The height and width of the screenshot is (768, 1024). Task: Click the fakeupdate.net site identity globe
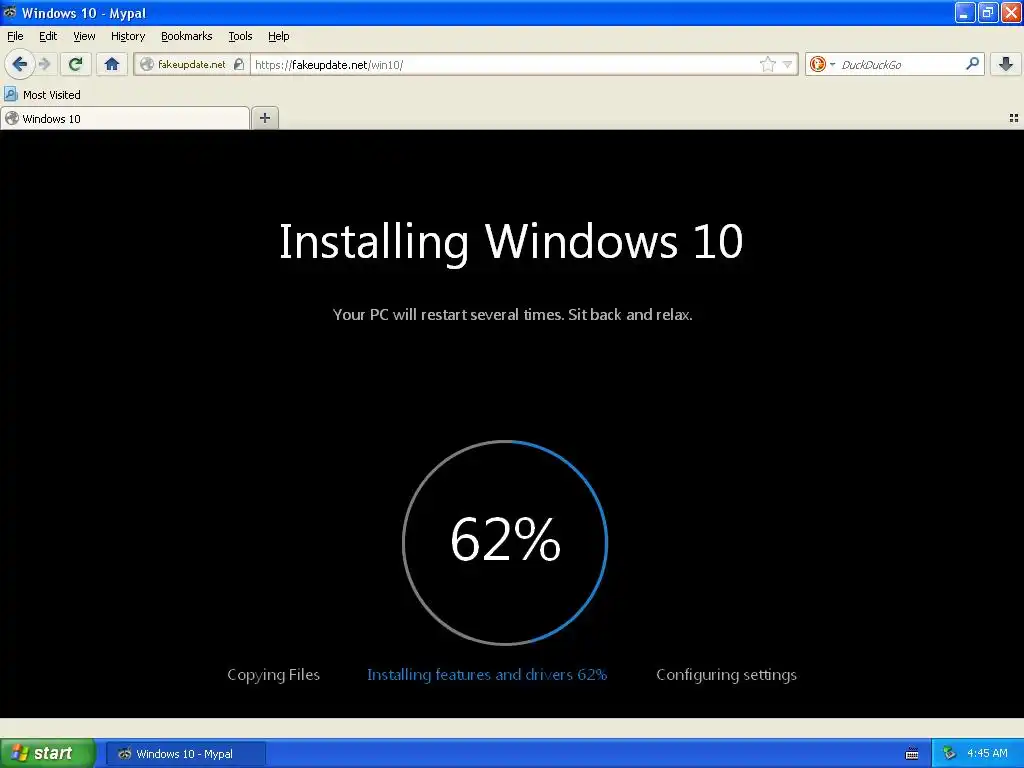pyautogui.click(x=148, y=64)
